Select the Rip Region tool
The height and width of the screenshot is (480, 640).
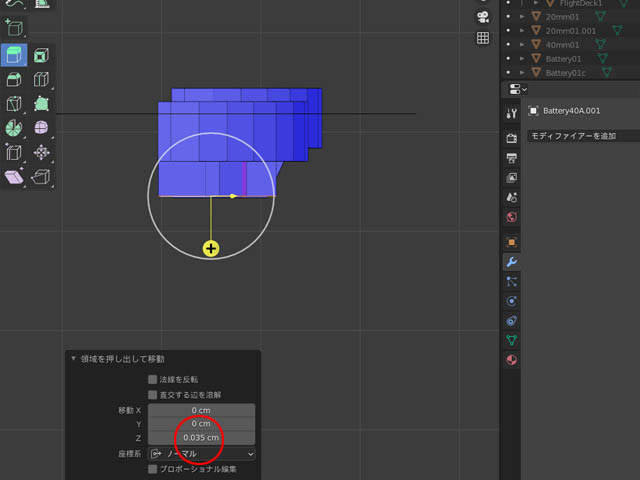[x=41, y=177]
